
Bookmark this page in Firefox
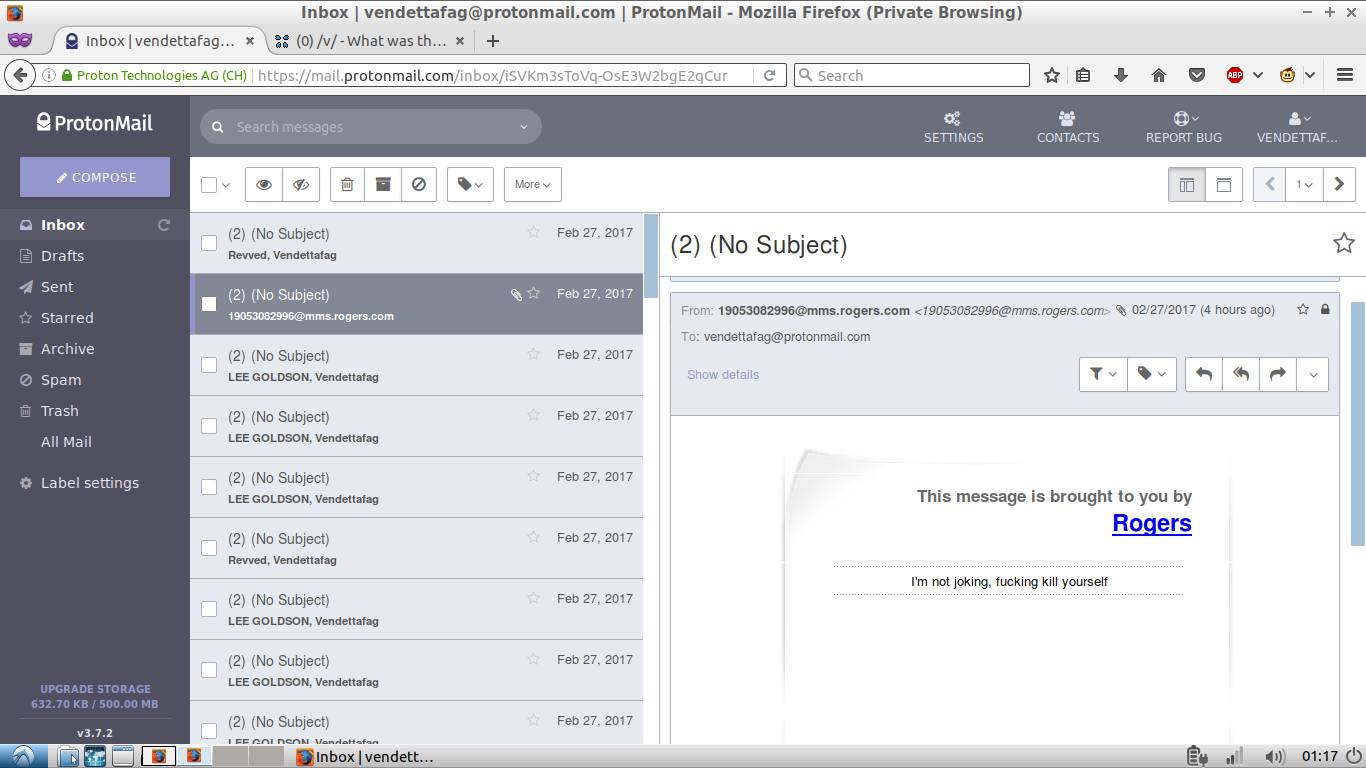point(1052,75)
